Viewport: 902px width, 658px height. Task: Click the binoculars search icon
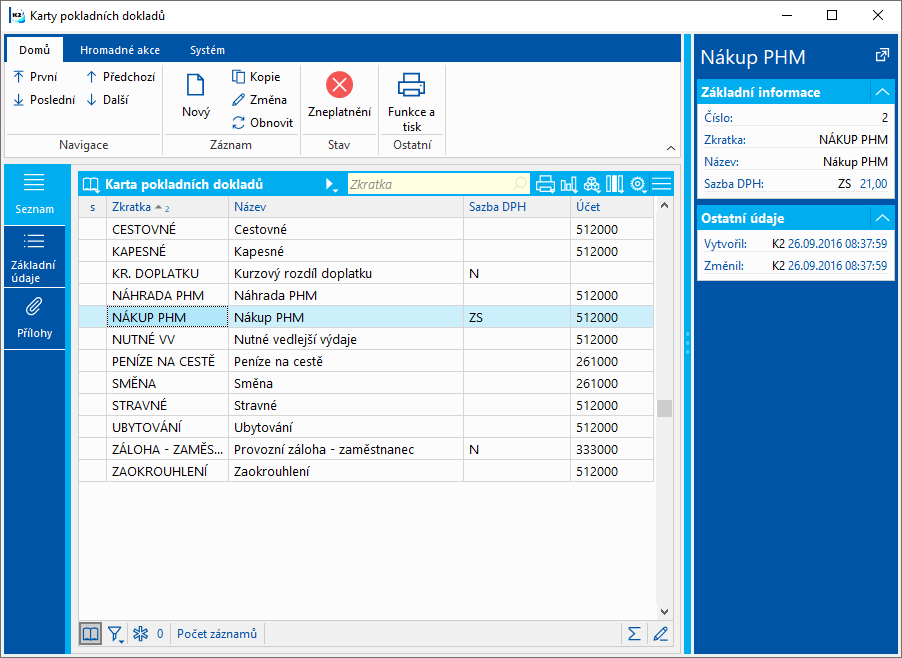tap(592, 184)
